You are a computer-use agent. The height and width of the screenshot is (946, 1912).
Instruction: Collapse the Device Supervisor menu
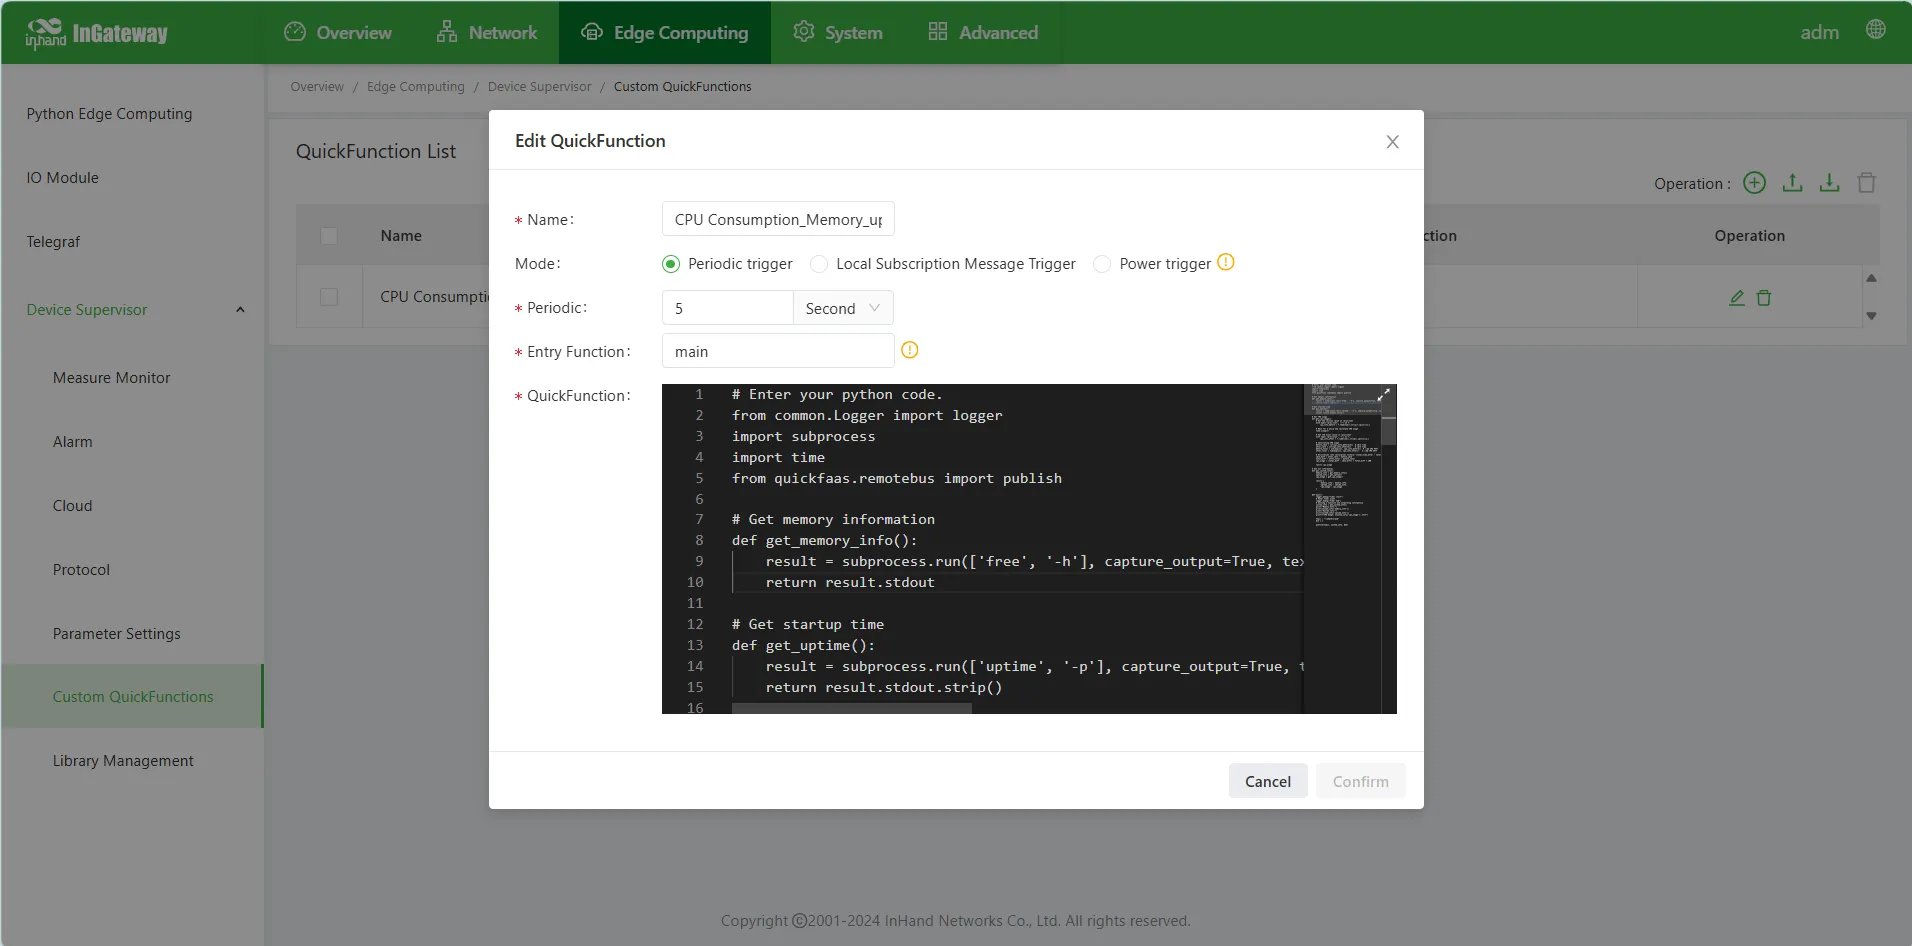[x=240, y=310]
